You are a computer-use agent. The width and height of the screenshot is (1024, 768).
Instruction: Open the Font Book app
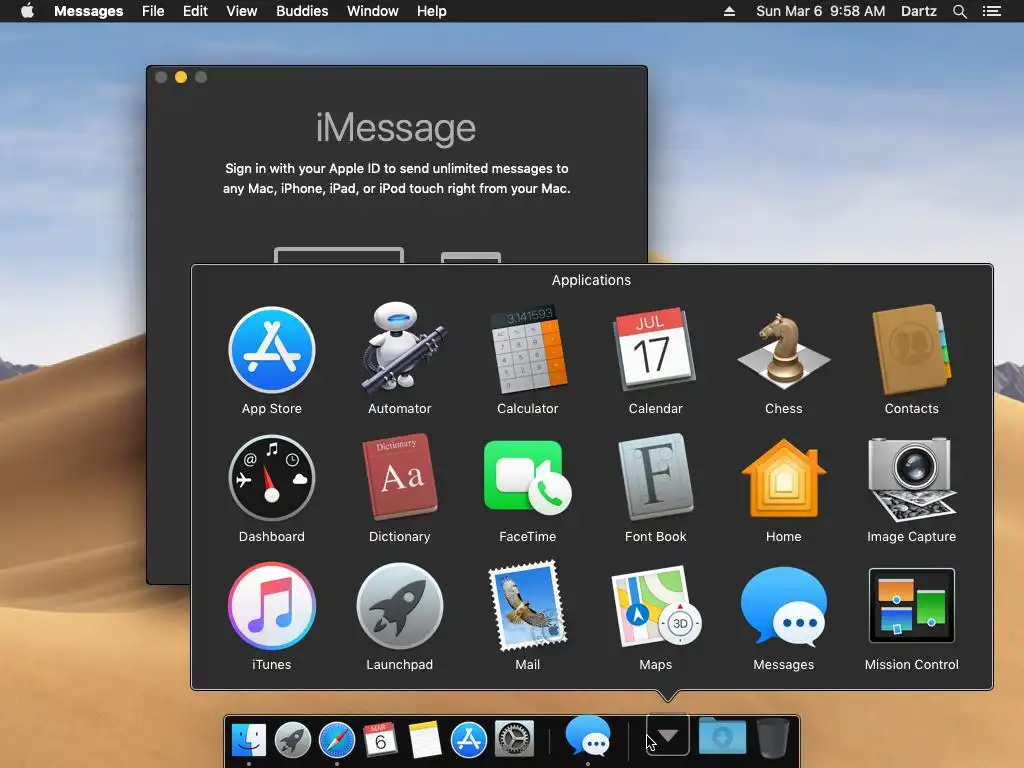coord(655,477)
